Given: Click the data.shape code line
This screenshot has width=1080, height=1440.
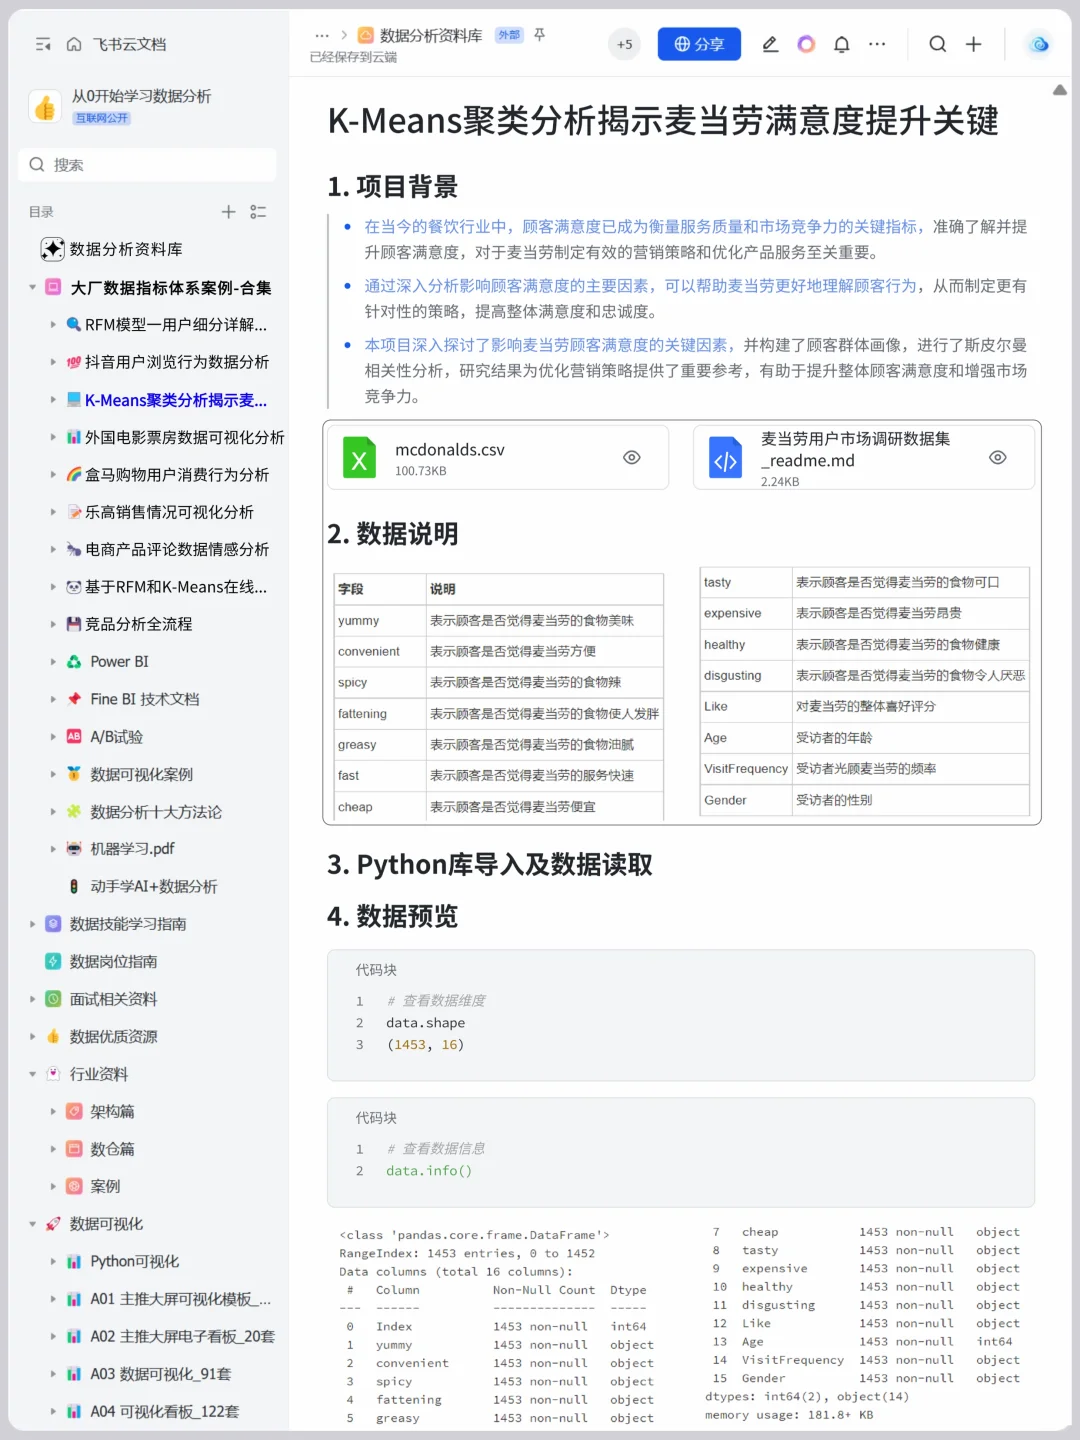Looking at the screenshot, I should click(x=426, y=1022).
